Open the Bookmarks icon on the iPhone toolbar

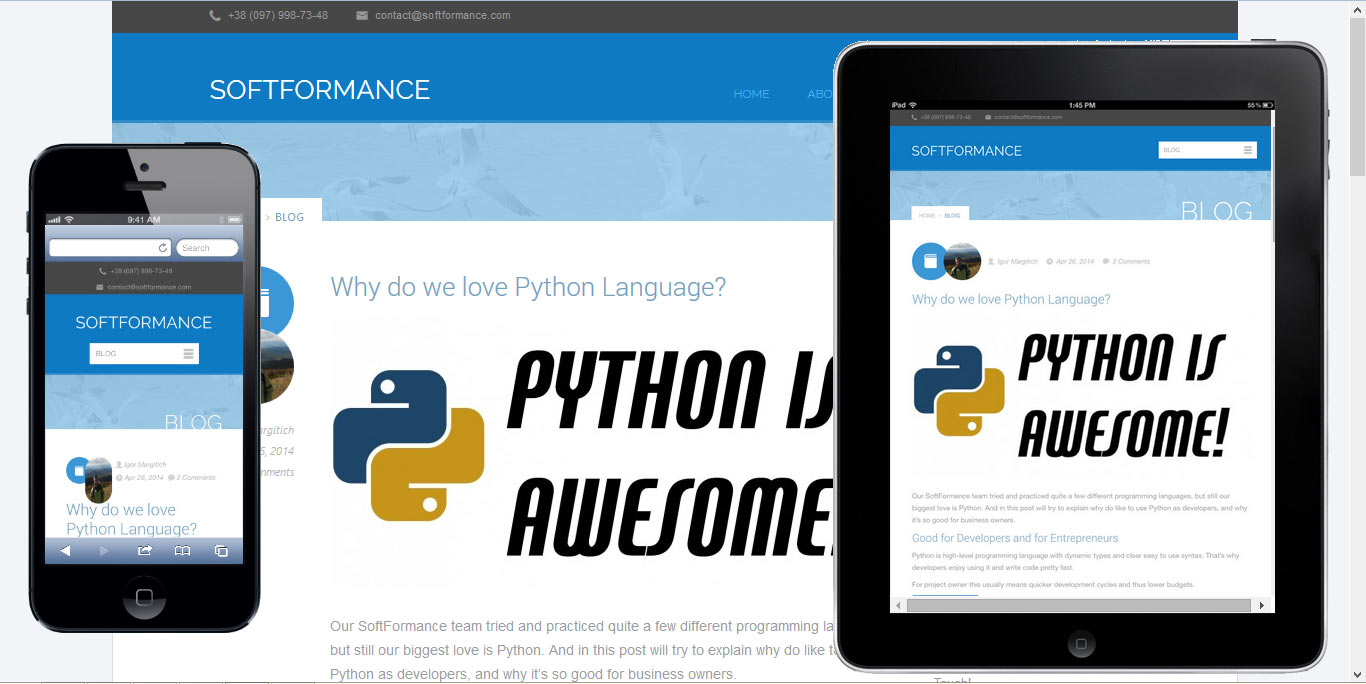(184, 550)
